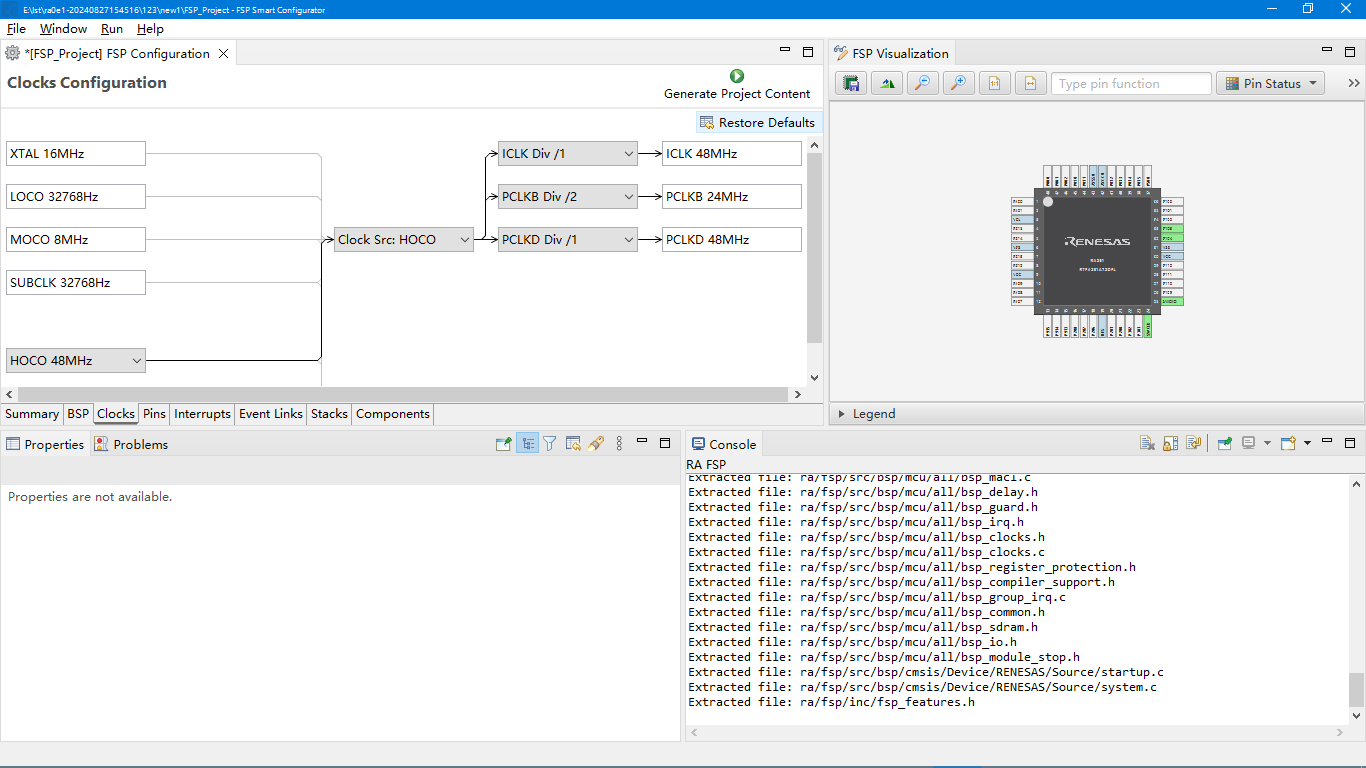Open the Open Console dropdown arrow
Image resolution: width=1366 pixels, height=768 pixels.
[x=1307, y=444]
